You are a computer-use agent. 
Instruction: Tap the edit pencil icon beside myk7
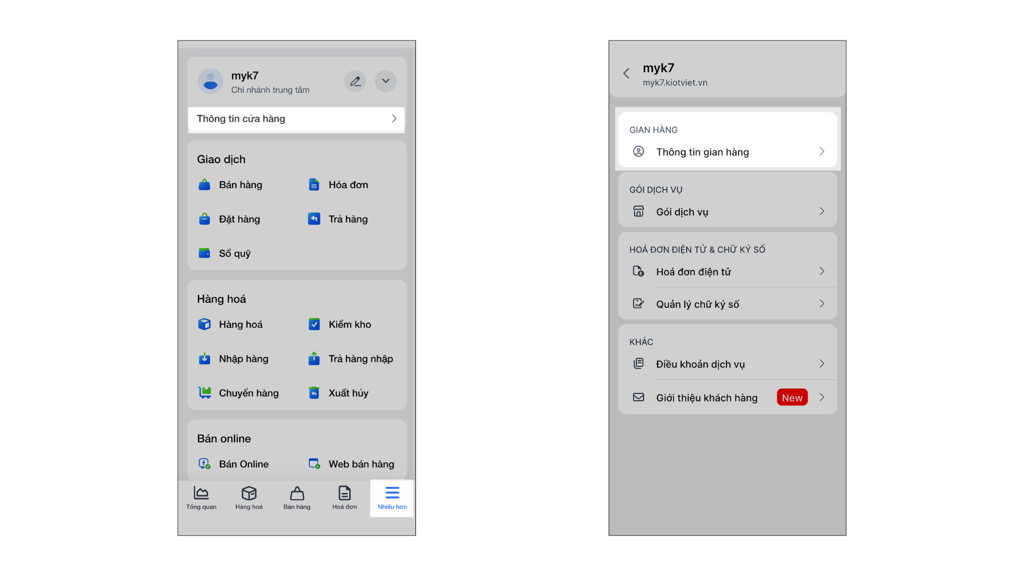click(x=355, y=81)
